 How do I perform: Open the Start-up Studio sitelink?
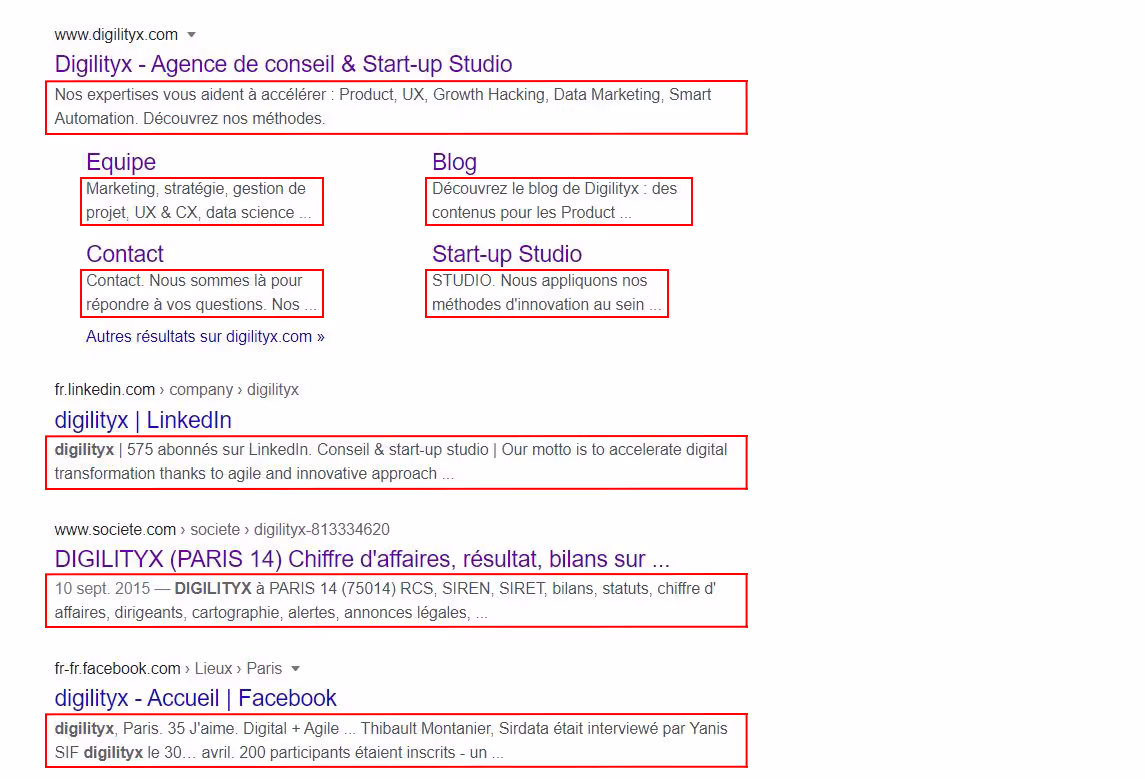[507, 254]
